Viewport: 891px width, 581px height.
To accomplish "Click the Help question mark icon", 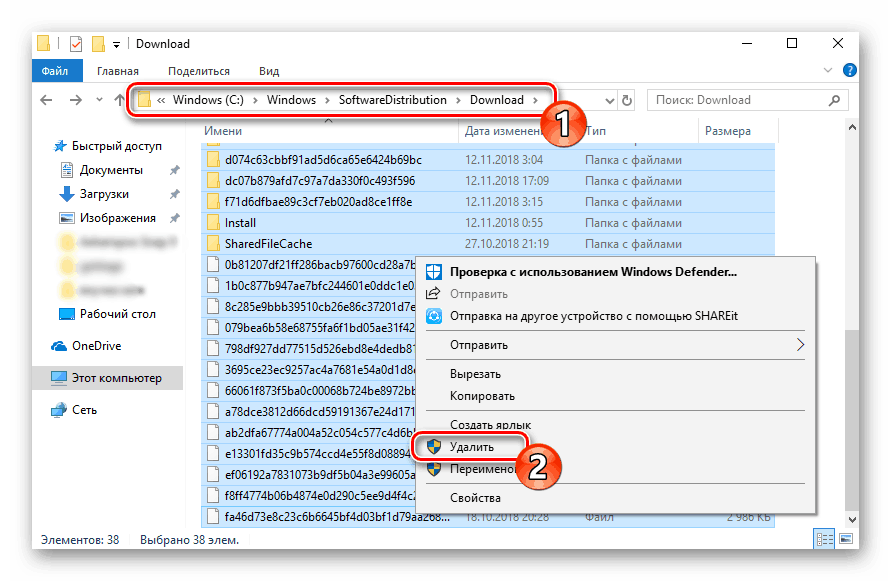I will (849, 70).
